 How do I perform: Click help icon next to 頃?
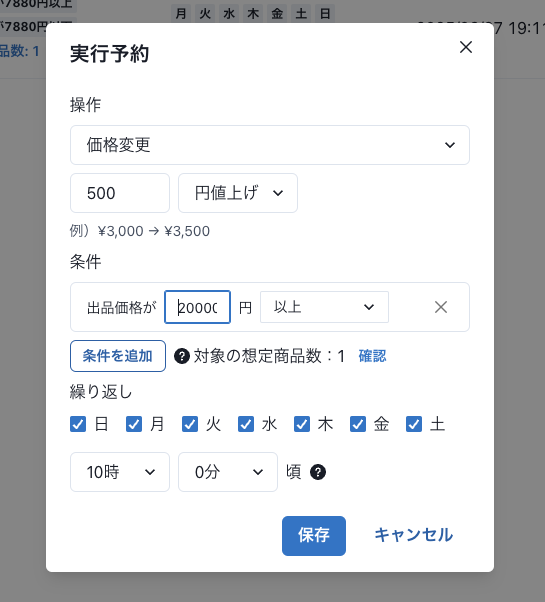[x=318, y=472]
